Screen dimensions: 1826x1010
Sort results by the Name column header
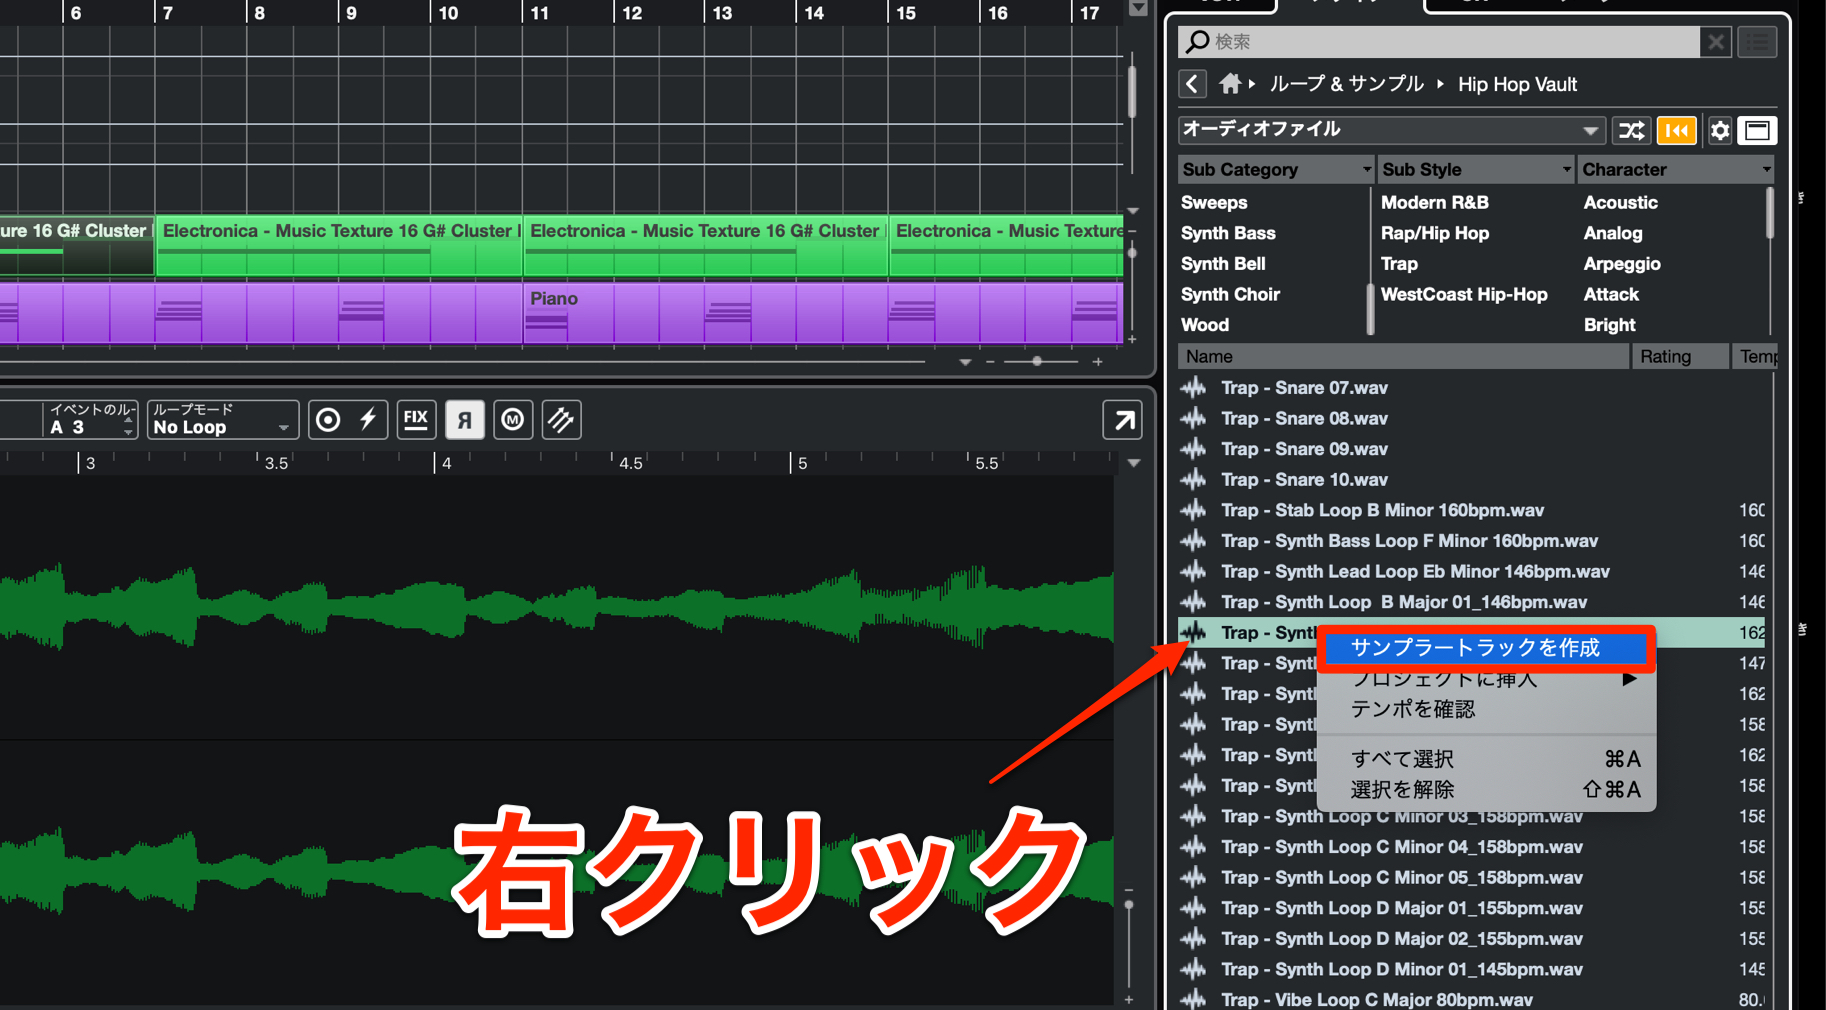tap(1403, 356)
